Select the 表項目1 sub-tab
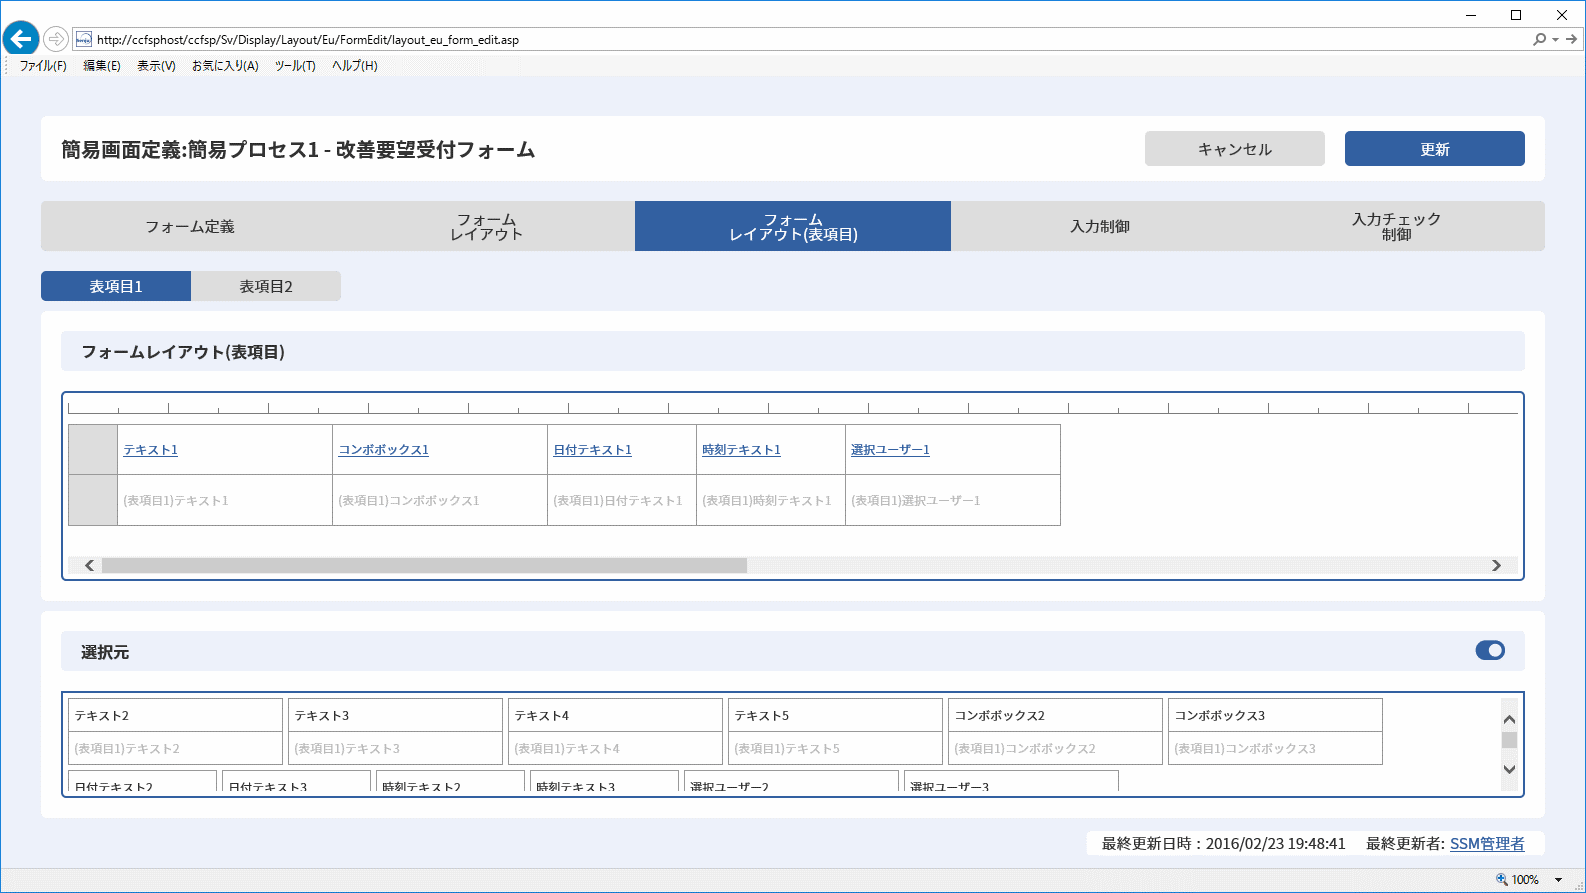1586x893 pixels. pyautogui.click(x=116, y=286)
